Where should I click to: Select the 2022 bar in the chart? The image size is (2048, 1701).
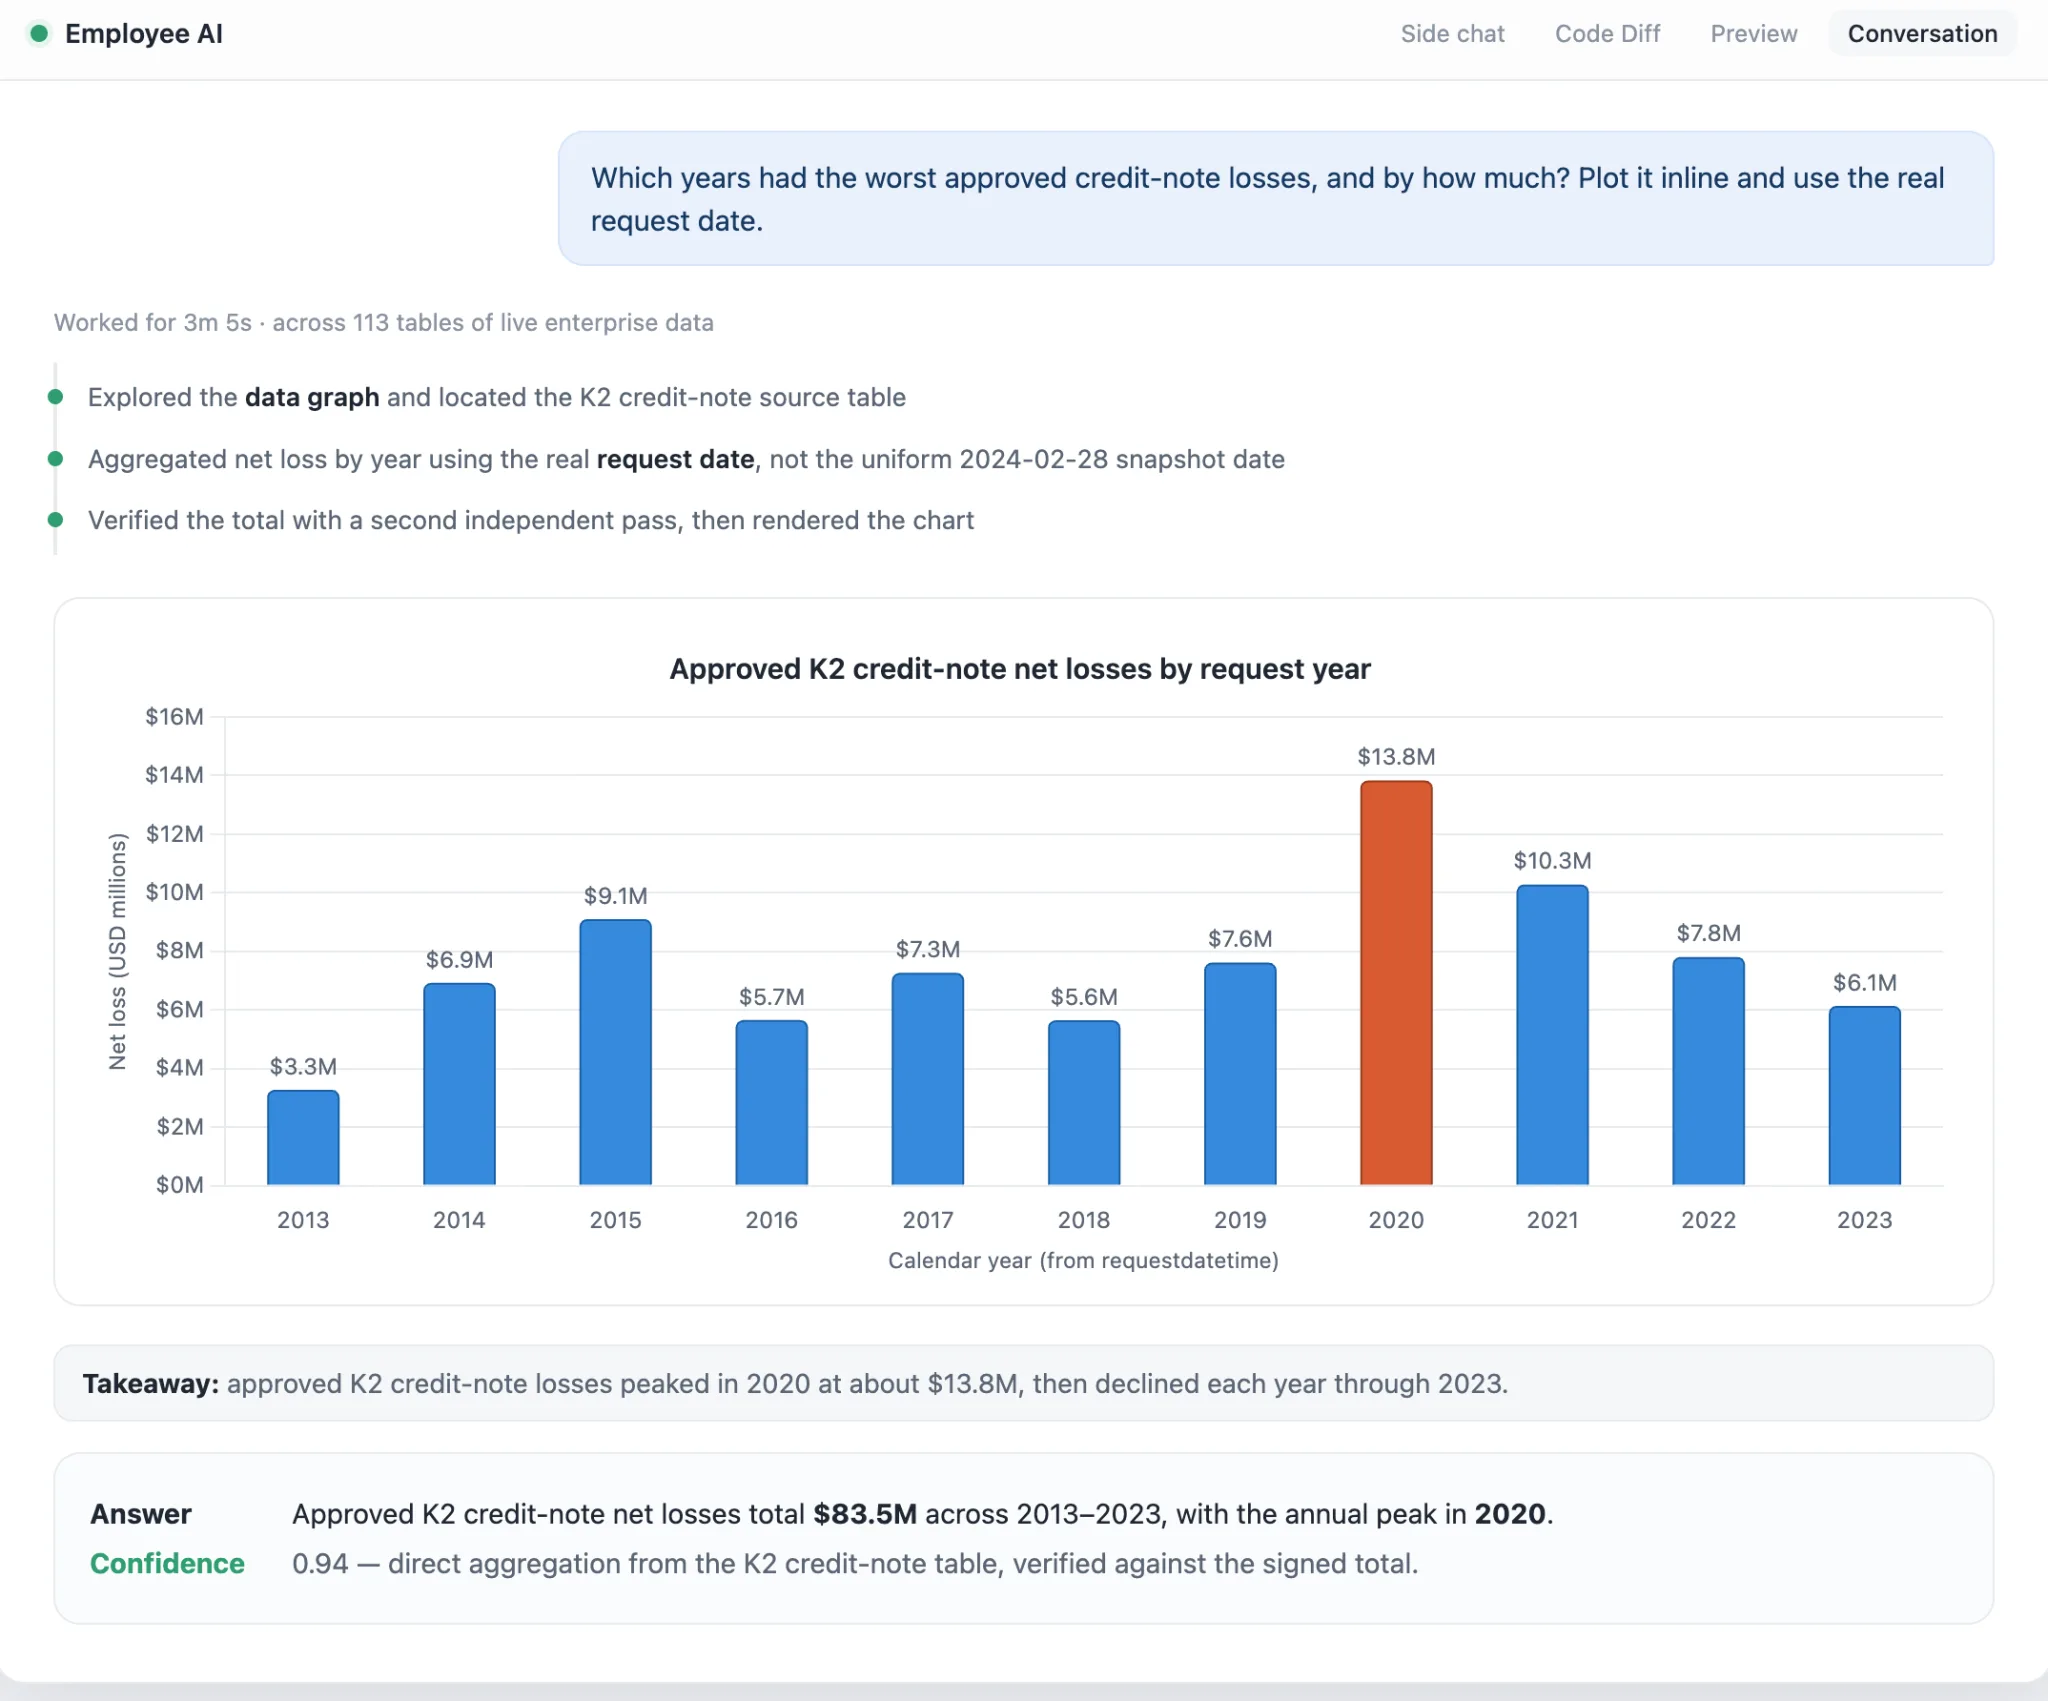[1708, 1072]
